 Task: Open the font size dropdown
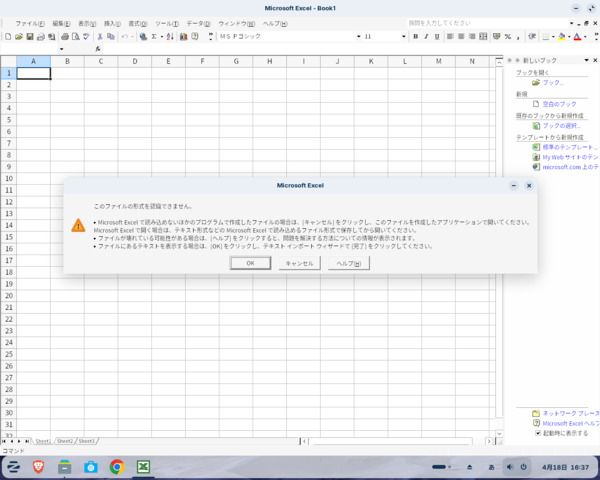tap(403, 36)
